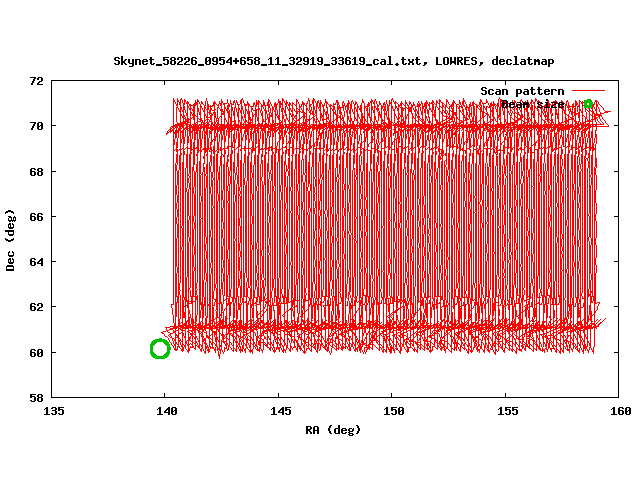Click the plot title Skynet_58226_0954+658 text
The width and height of the screenshot is (640, 480).
(x=334, y=61)
